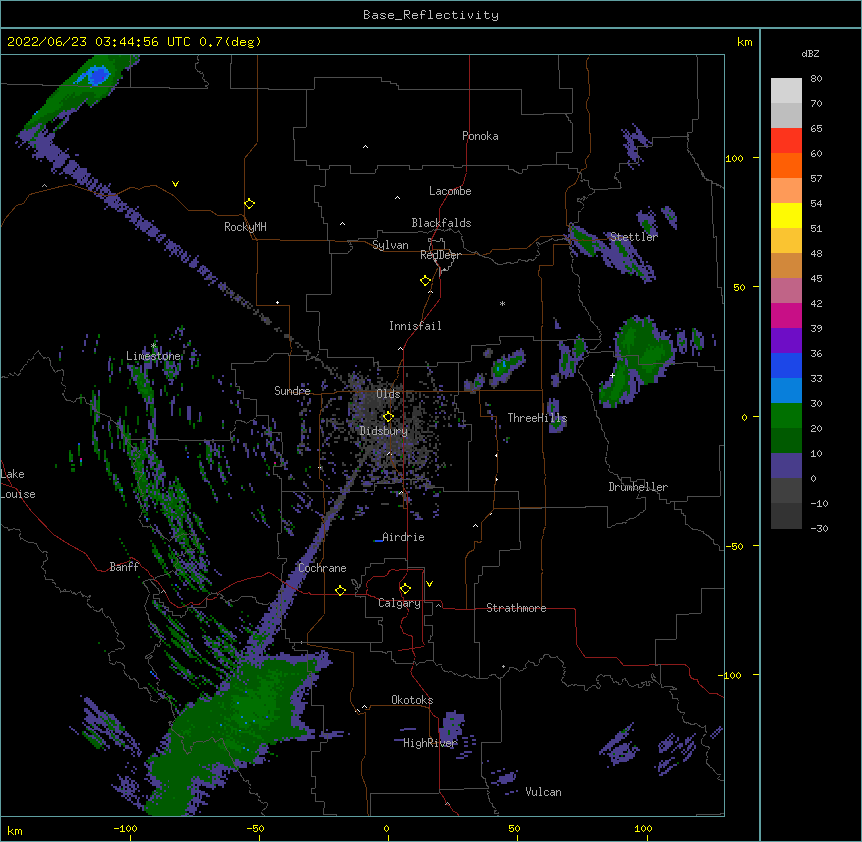Click the slate-purple 0-10 dBZ legend swatch
This screenshot has width=862, height=842.
[x=786, y=466]
